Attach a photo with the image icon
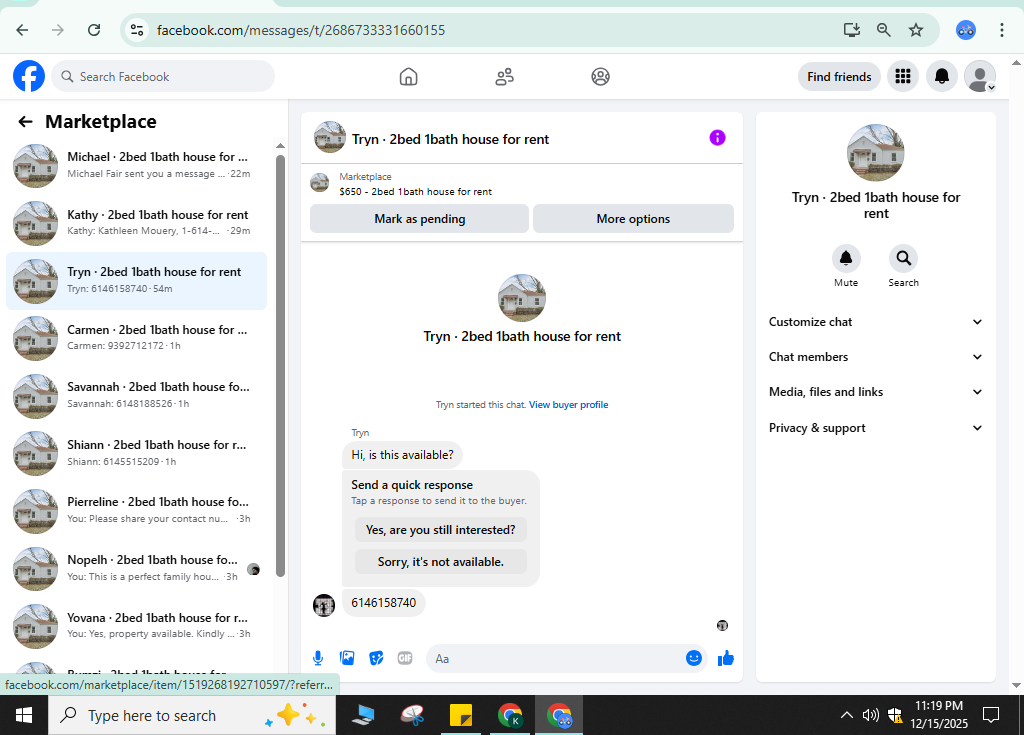Screen dimensions: 1024x735 [347, 658]
